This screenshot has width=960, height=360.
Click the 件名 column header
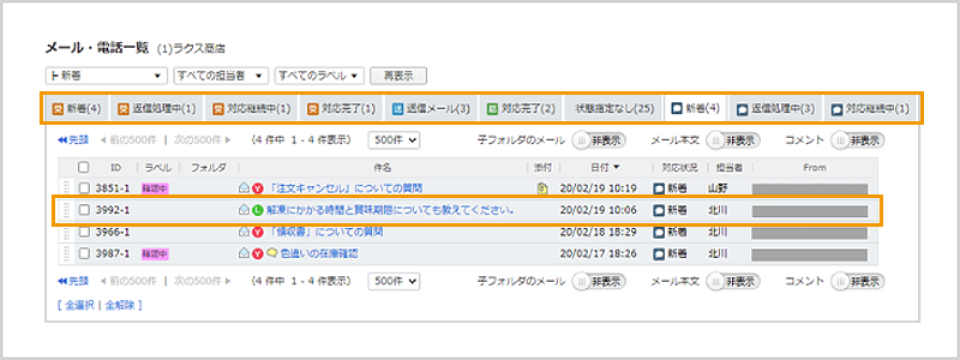[382, 167]
